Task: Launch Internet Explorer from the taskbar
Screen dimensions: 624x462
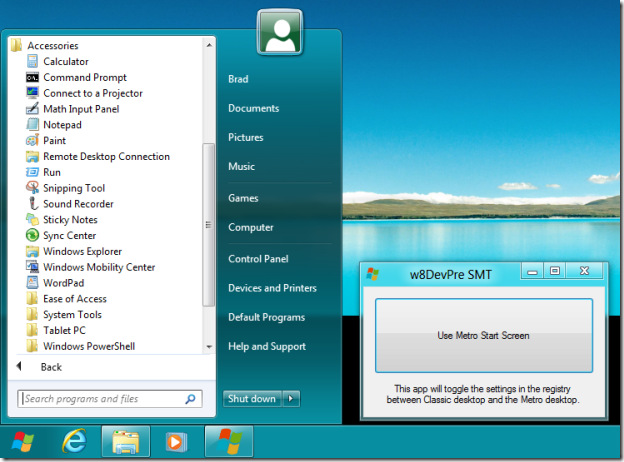Action: pyautogui.click(x=74, y=441)
